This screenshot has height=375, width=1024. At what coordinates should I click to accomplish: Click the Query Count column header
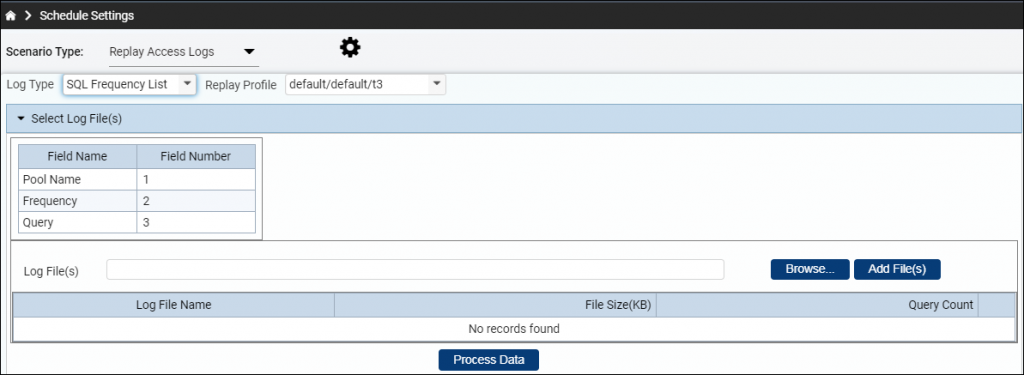tap(817, 305)
